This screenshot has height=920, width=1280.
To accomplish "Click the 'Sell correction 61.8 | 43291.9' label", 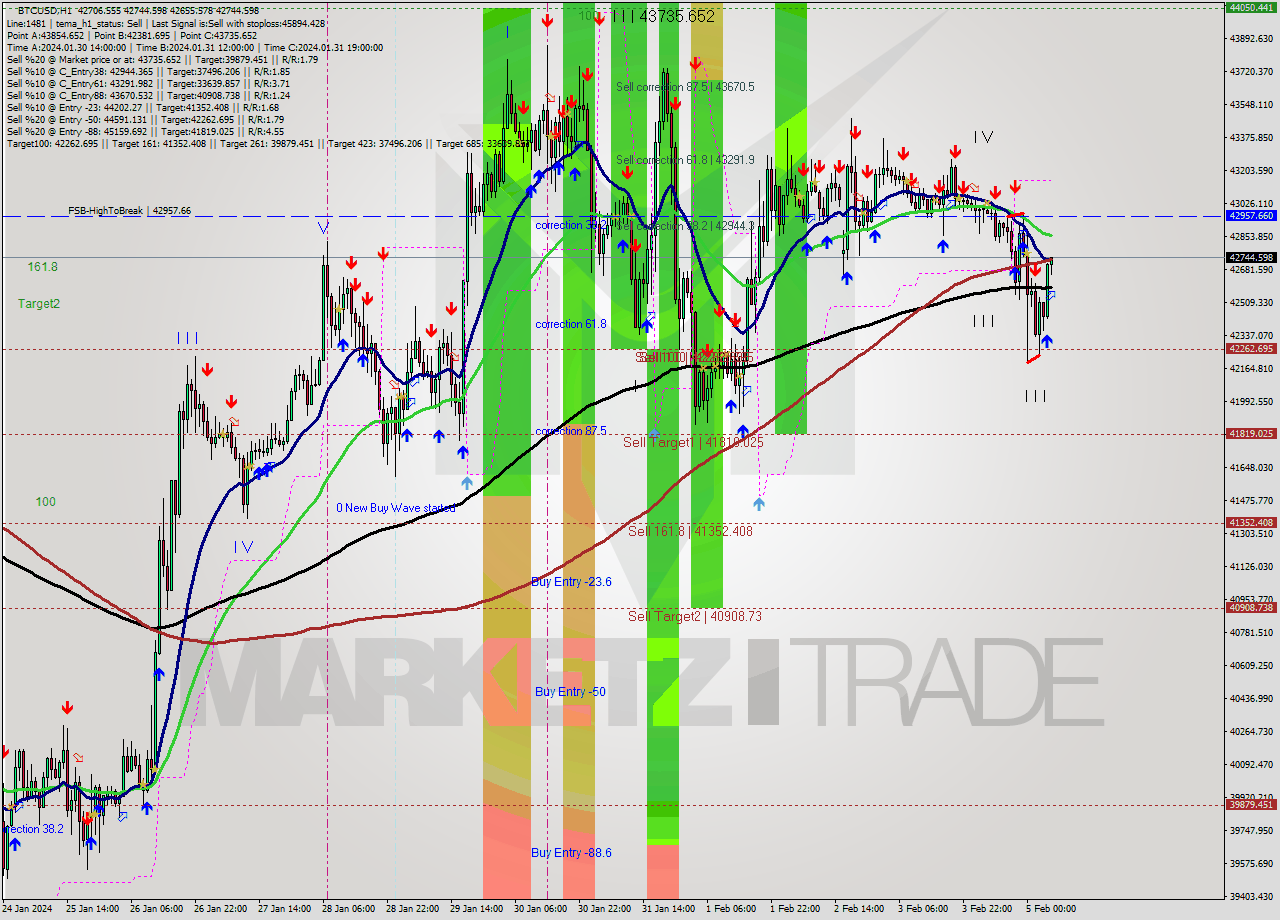I will click(x=685, y=159).
